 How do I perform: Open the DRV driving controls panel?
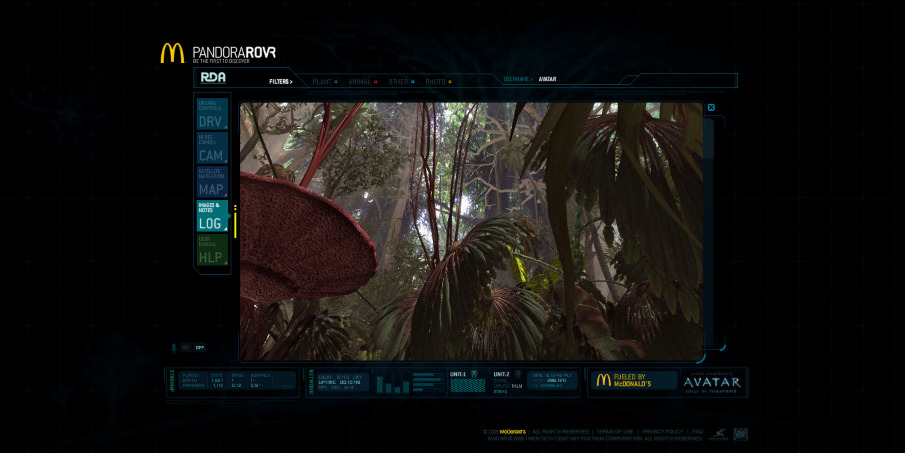click(x=212, y=114)
